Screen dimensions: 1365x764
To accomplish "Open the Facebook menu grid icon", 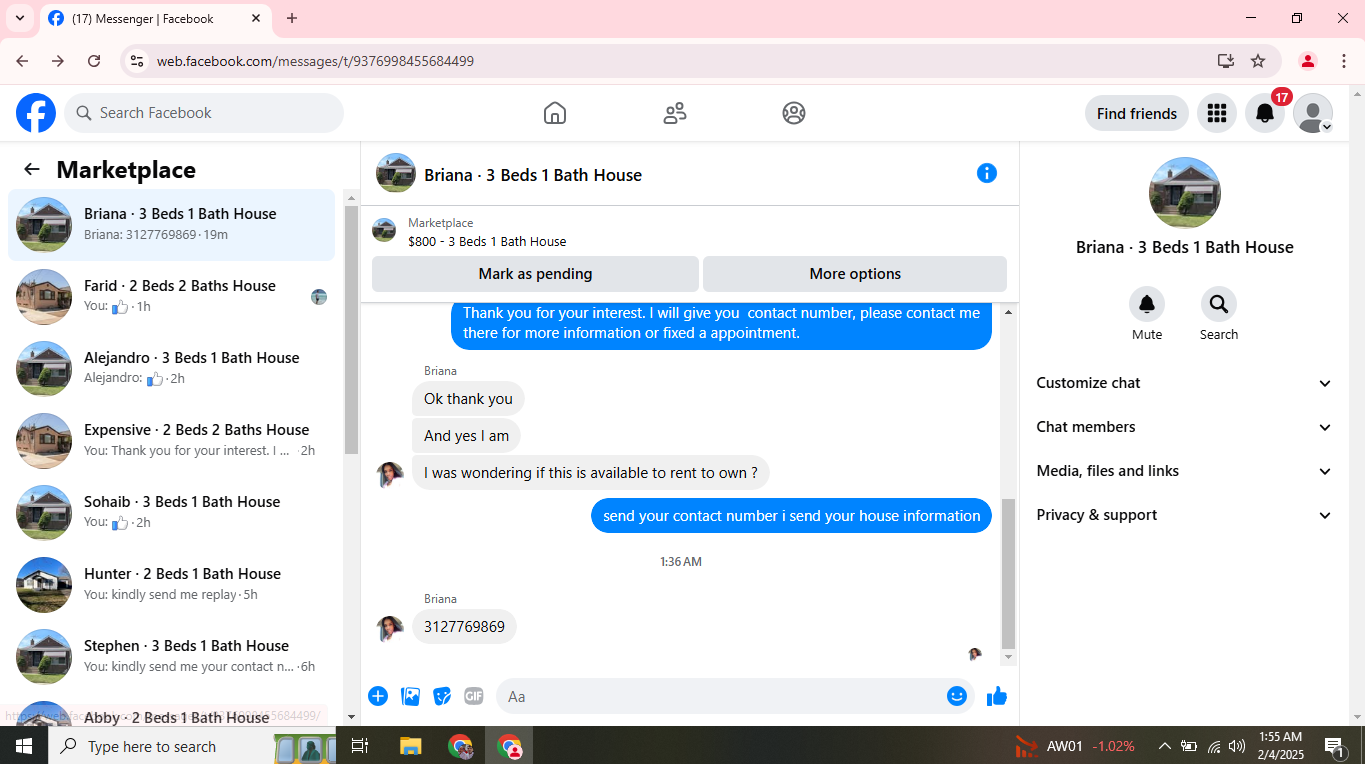I will 1217,113.
